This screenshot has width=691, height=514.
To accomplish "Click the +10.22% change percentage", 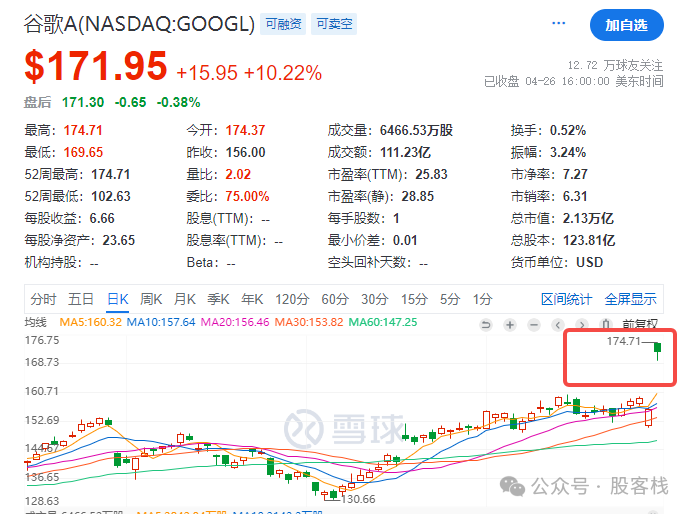I will click(282, 73).
